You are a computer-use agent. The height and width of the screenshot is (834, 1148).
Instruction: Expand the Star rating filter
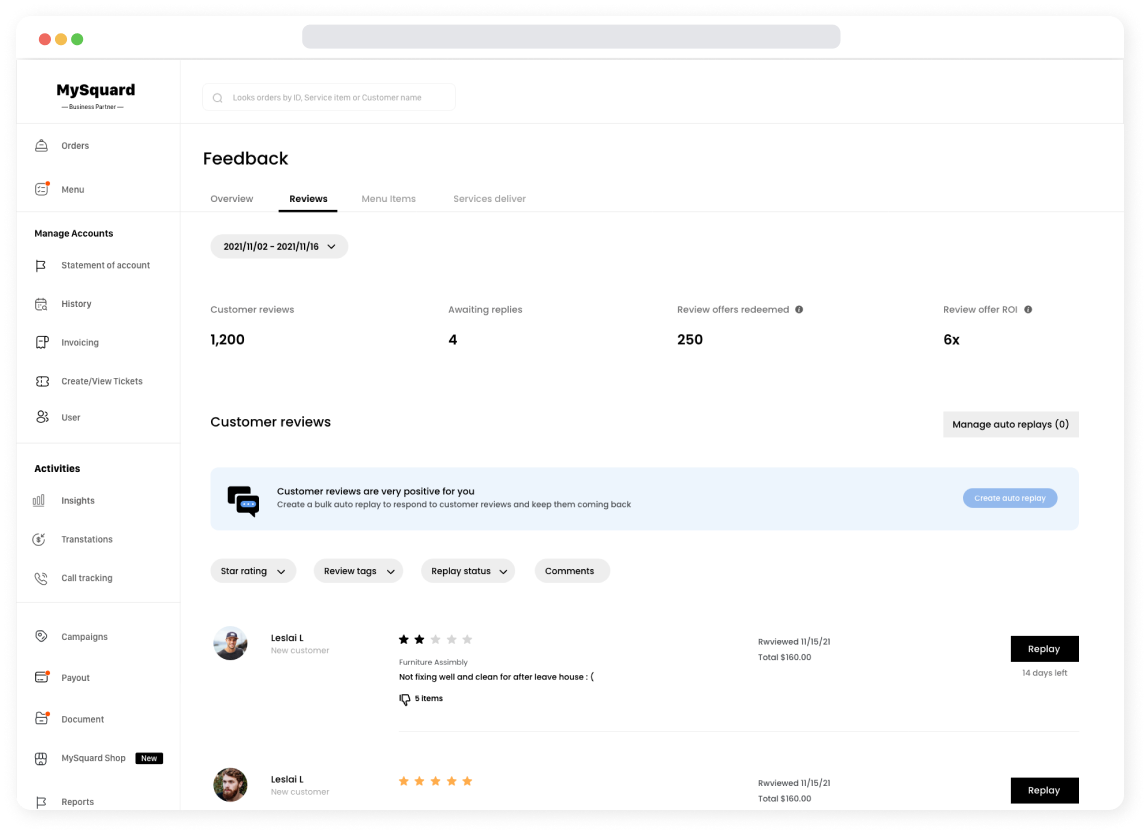(x=253, y=571)
